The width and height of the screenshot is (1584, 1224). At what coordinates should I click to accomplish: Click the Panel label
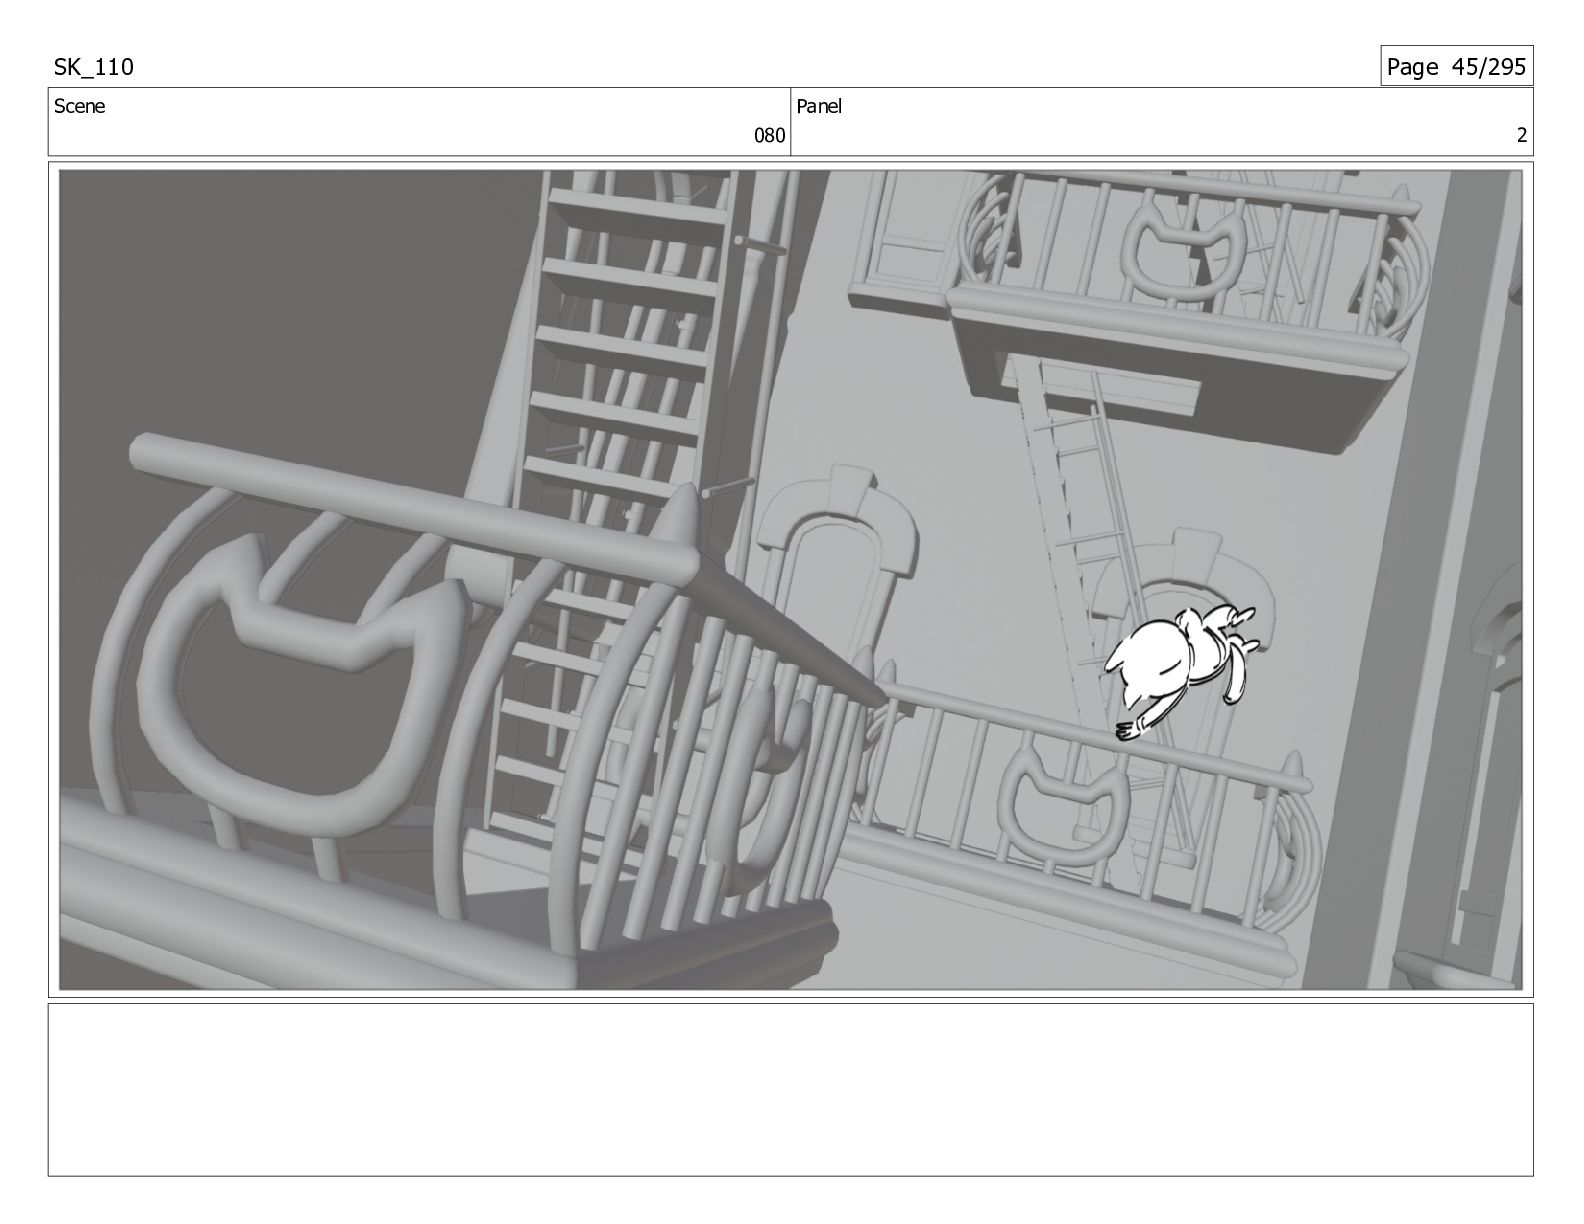(x=819, y=106)
